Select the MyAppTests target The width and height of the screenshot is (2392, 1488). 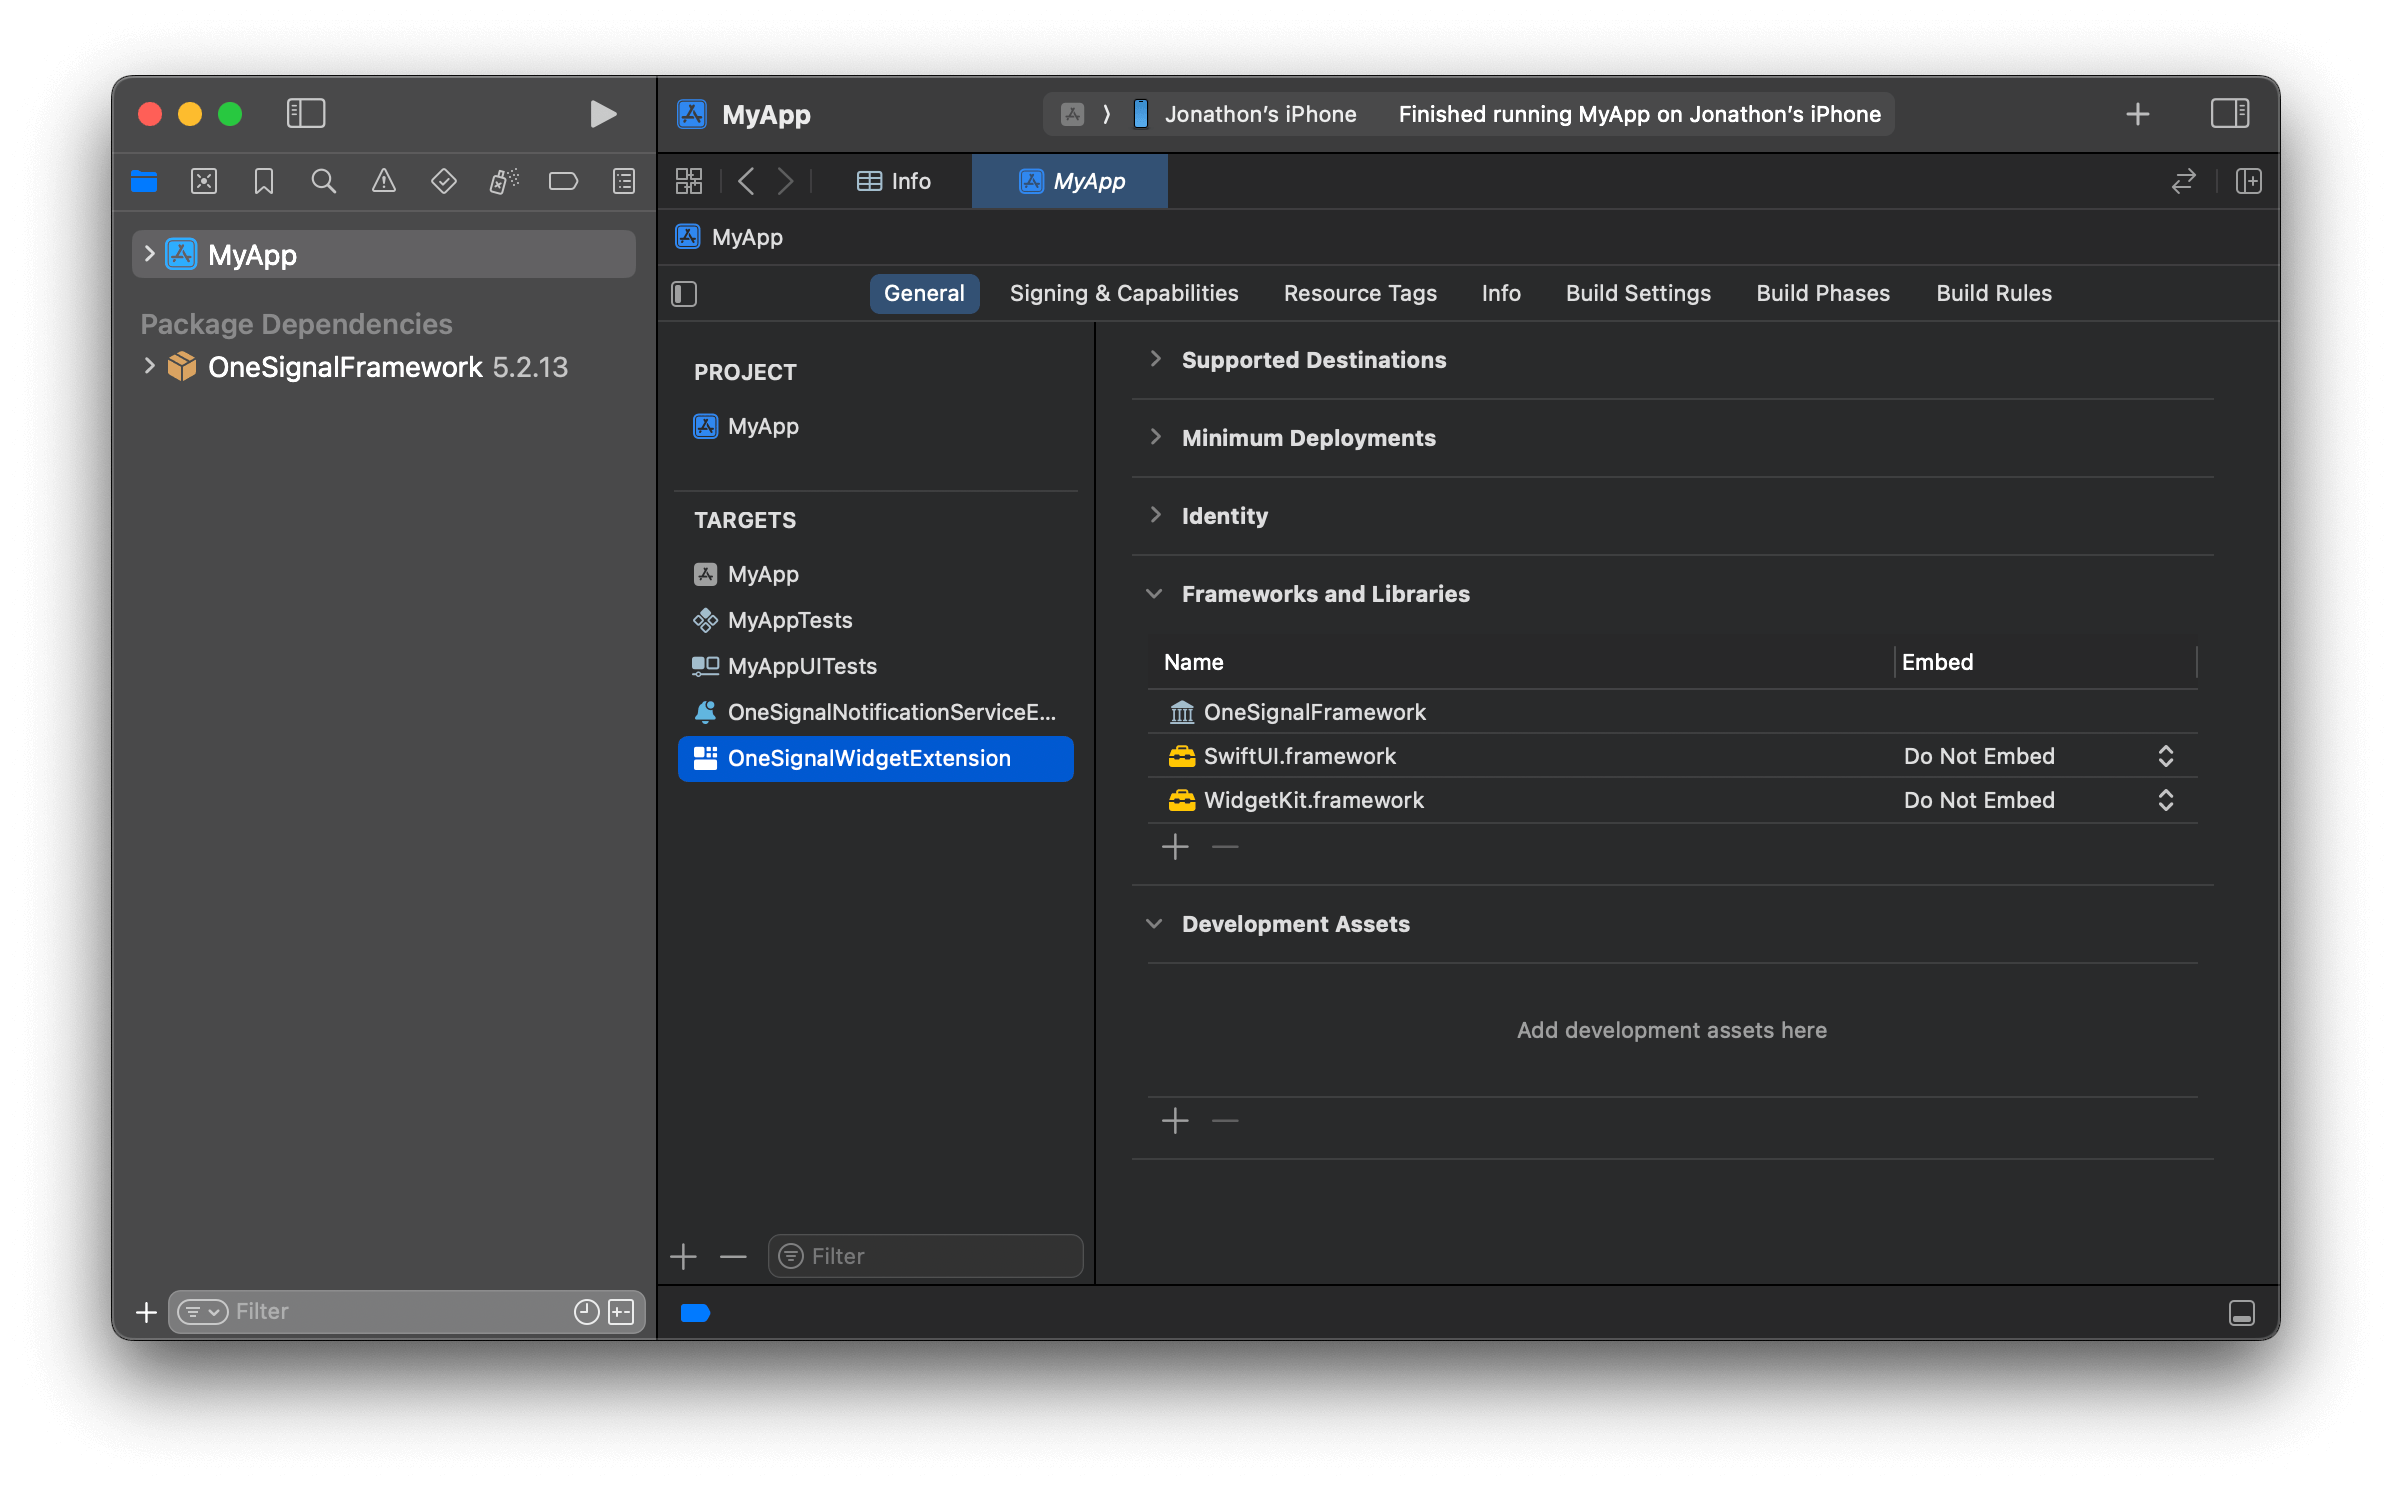point(875,620)
